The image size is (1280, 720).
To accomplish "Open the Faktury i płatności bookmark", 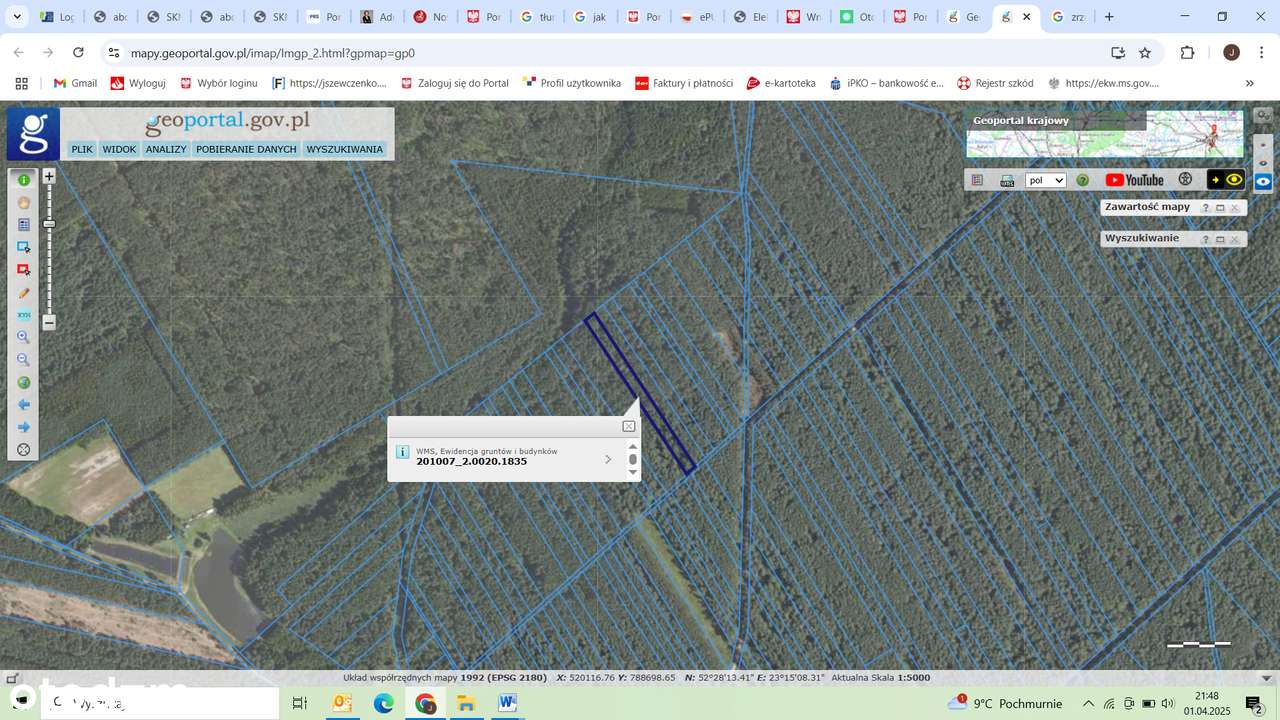I will [684, 83].
